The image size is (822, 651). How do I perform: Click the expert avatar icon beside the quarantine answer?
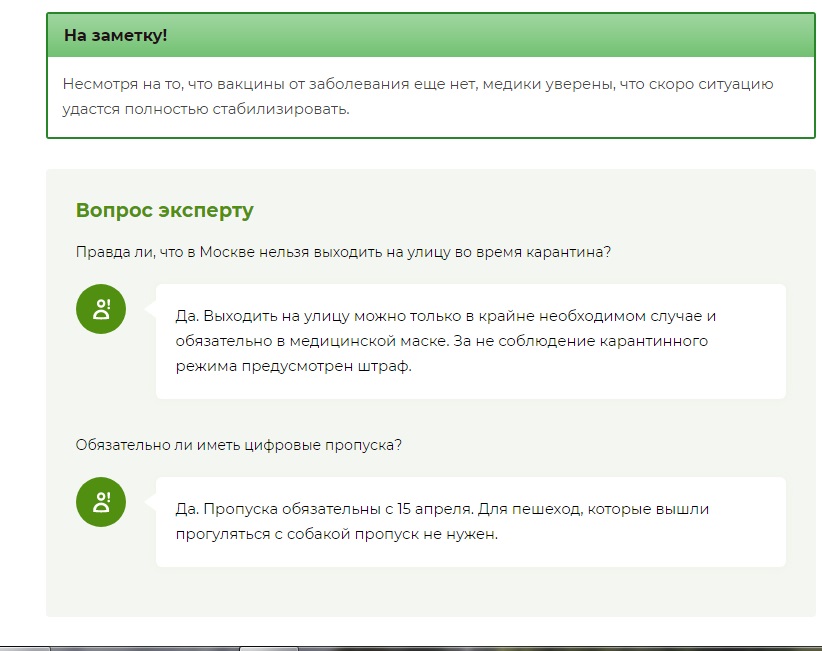point(101,309)
